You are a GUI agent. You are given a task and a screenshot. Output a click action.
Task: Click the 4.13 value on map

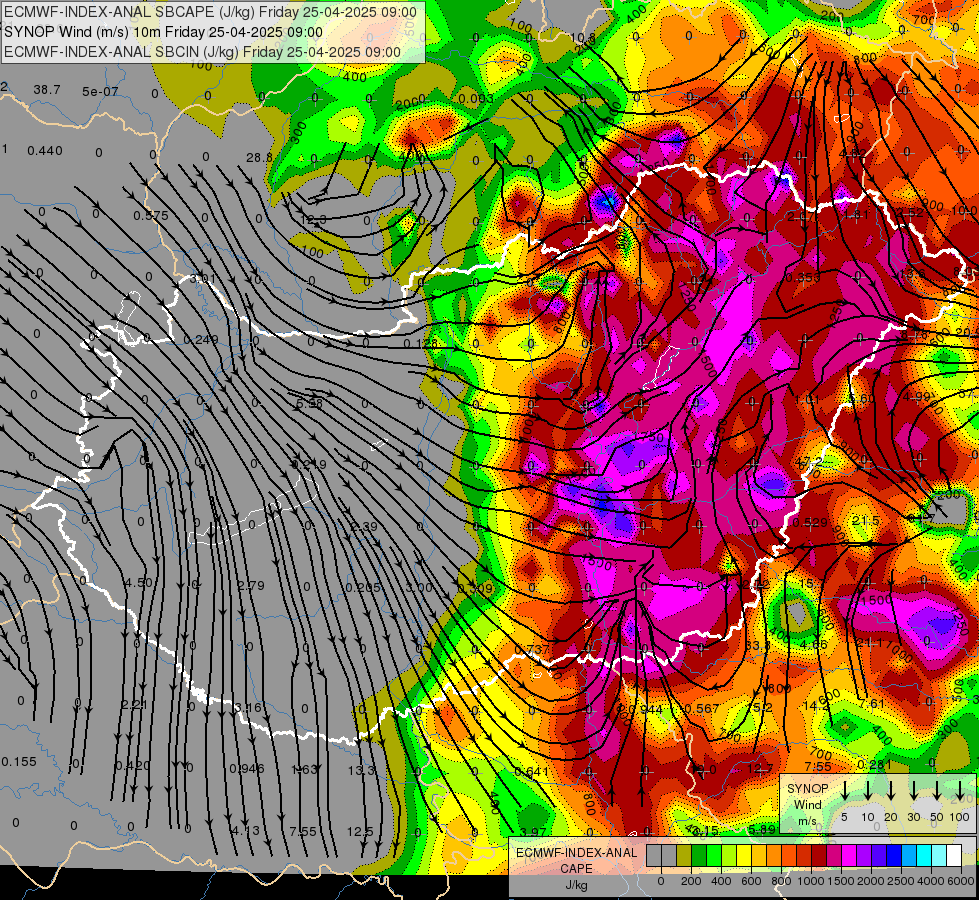[x=245, y=831]
